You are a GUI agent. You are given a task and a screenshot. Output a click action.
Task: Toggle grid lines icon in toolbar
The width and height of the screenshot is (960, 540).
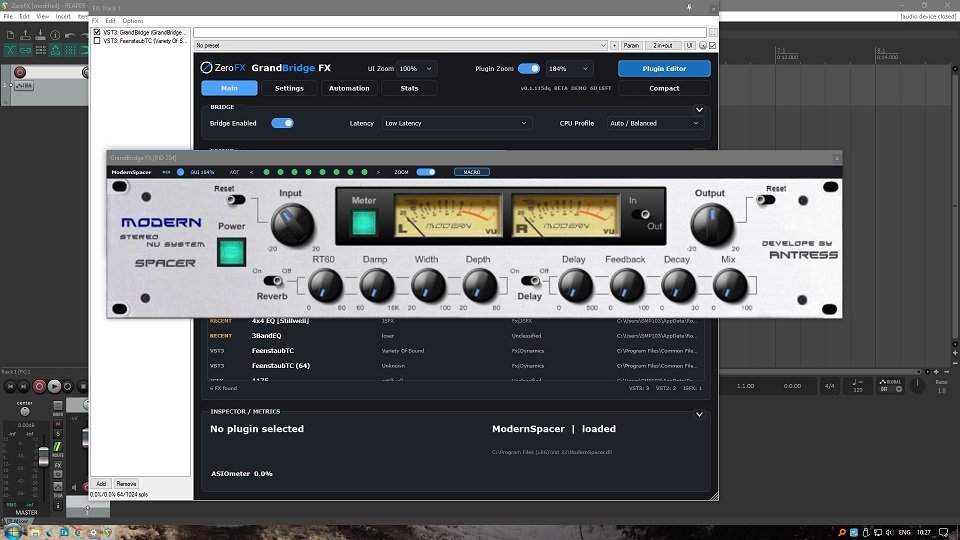pyautogui.click(x=70, y=50)
